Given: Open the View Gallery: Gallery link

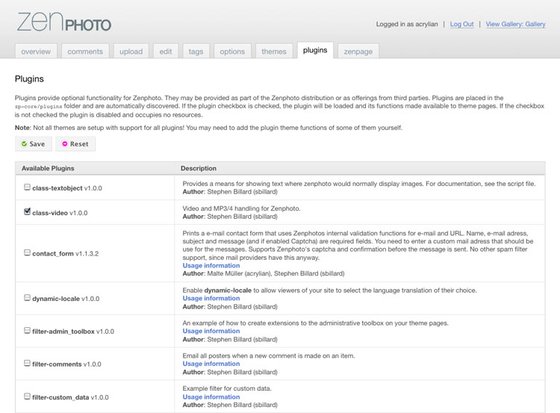Looking at the screenshot, I should click(x=515, y=24).
